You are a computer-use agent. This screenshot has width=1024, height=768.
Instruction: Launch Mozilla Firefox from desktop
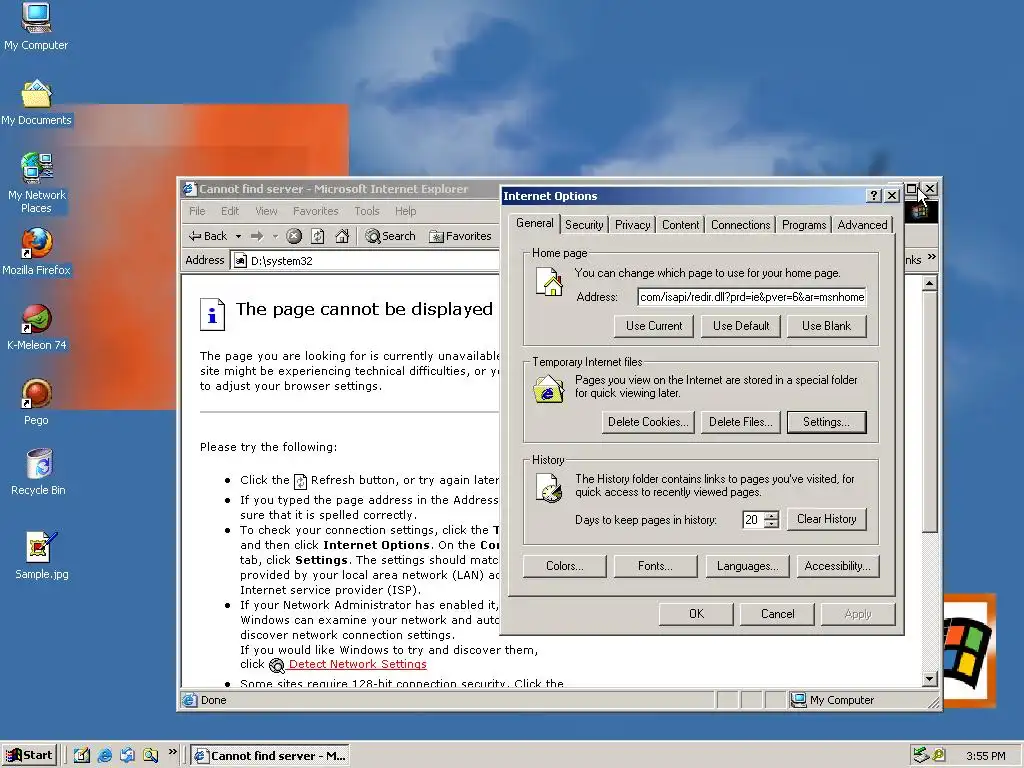coord(36,251)
